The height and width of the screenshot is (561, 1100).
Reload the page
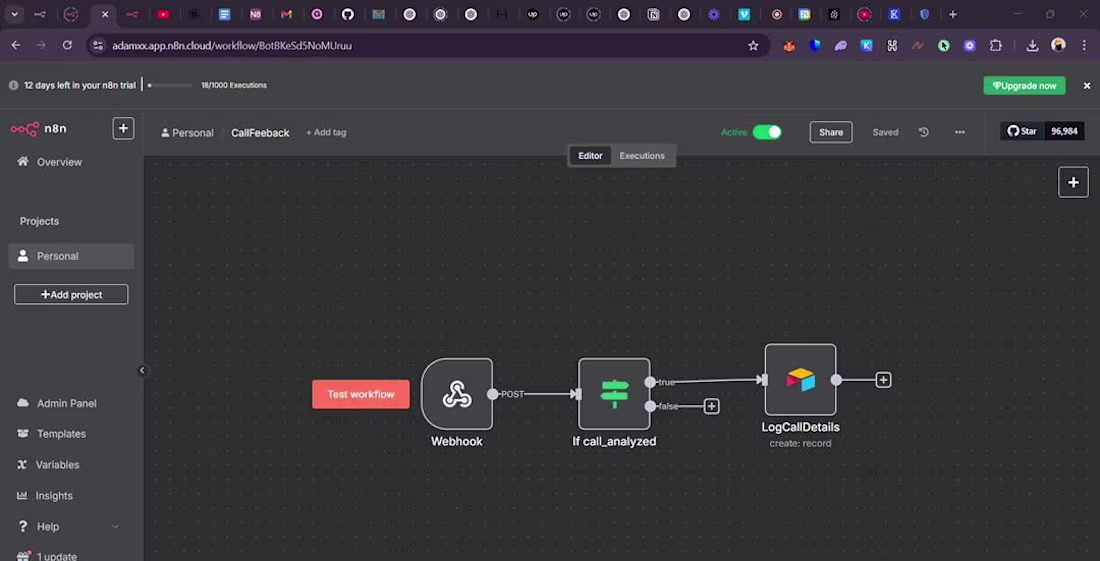pos(67,45)
